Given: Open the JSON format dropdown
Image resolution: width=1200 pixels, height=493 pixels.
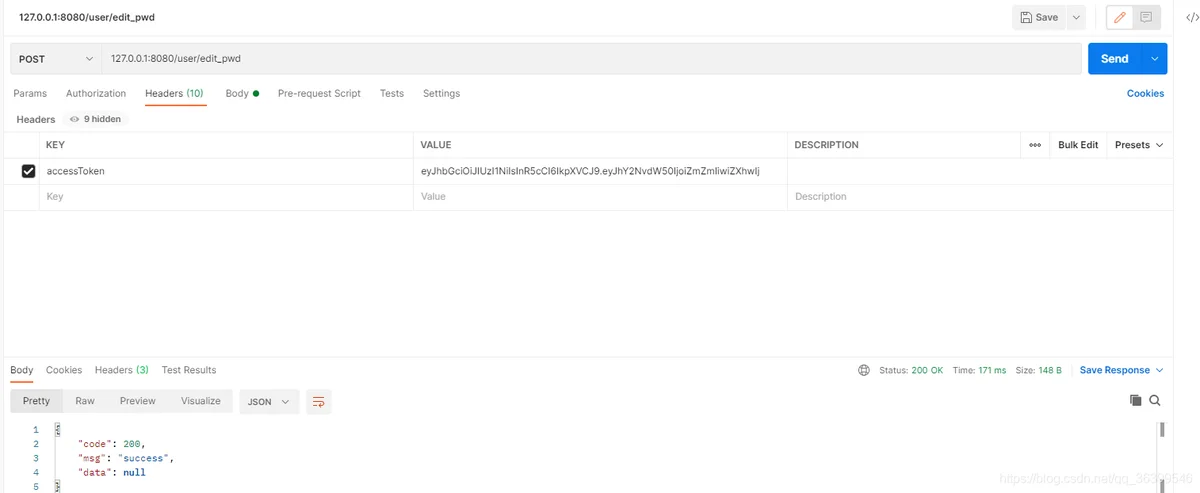Looking at the screenshot, I should click(x=269, y=401).
